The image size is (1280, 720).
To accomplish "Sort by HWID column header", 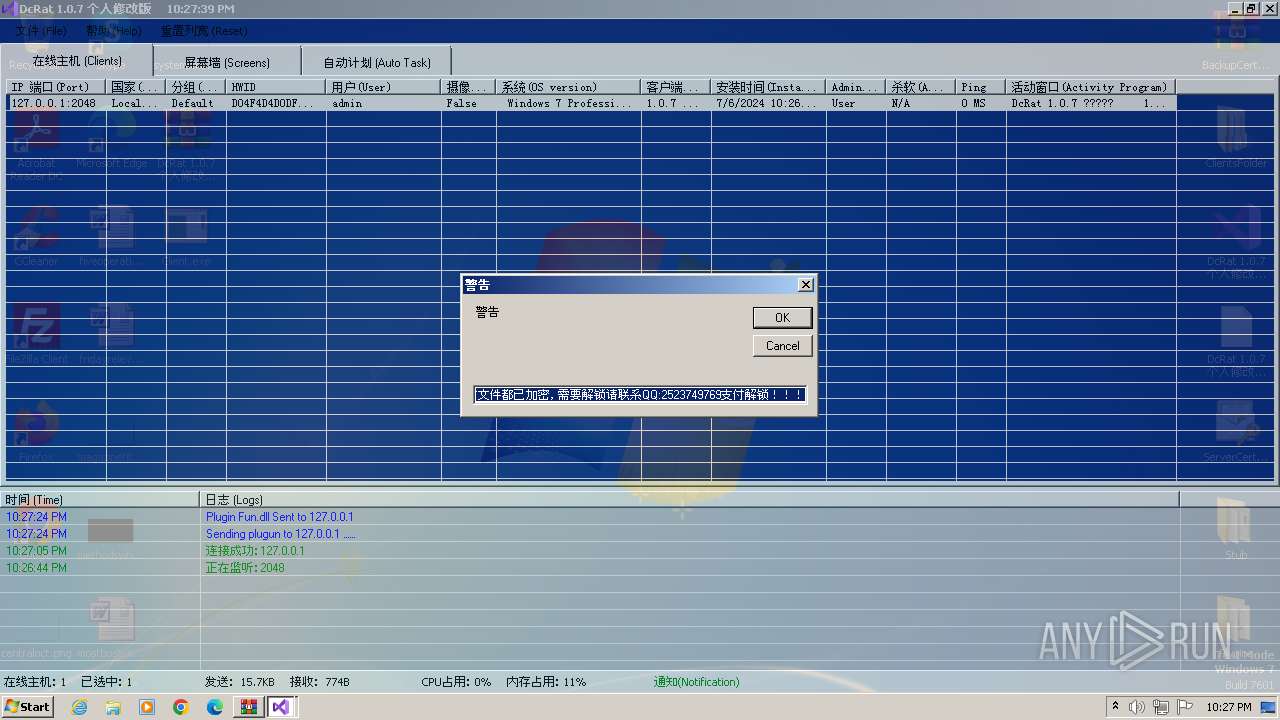I will point(276,87).
